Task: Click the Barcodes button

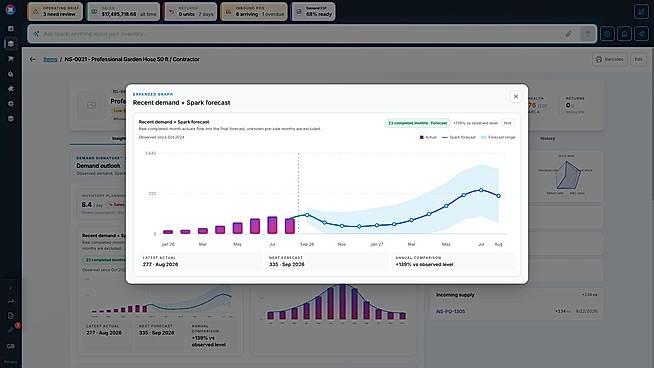Action: point(610,59)
